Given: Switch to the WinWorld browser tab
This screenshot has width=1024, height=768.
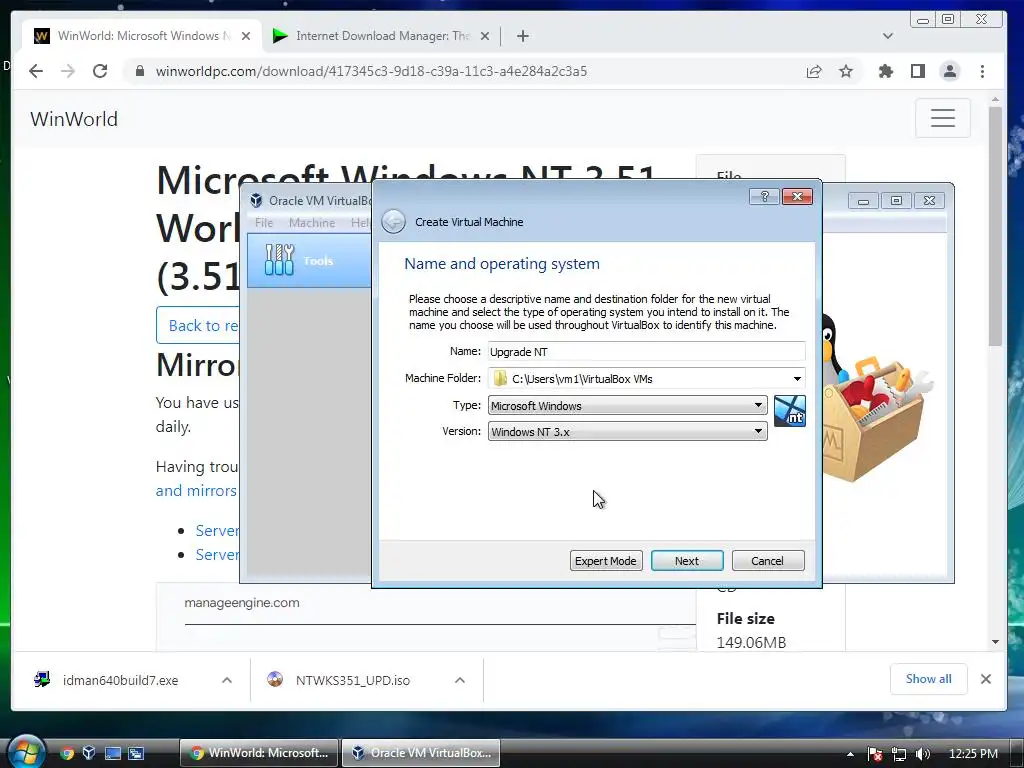Looking at the screenshot, I should pyautogui.click(x=142, y=36).
